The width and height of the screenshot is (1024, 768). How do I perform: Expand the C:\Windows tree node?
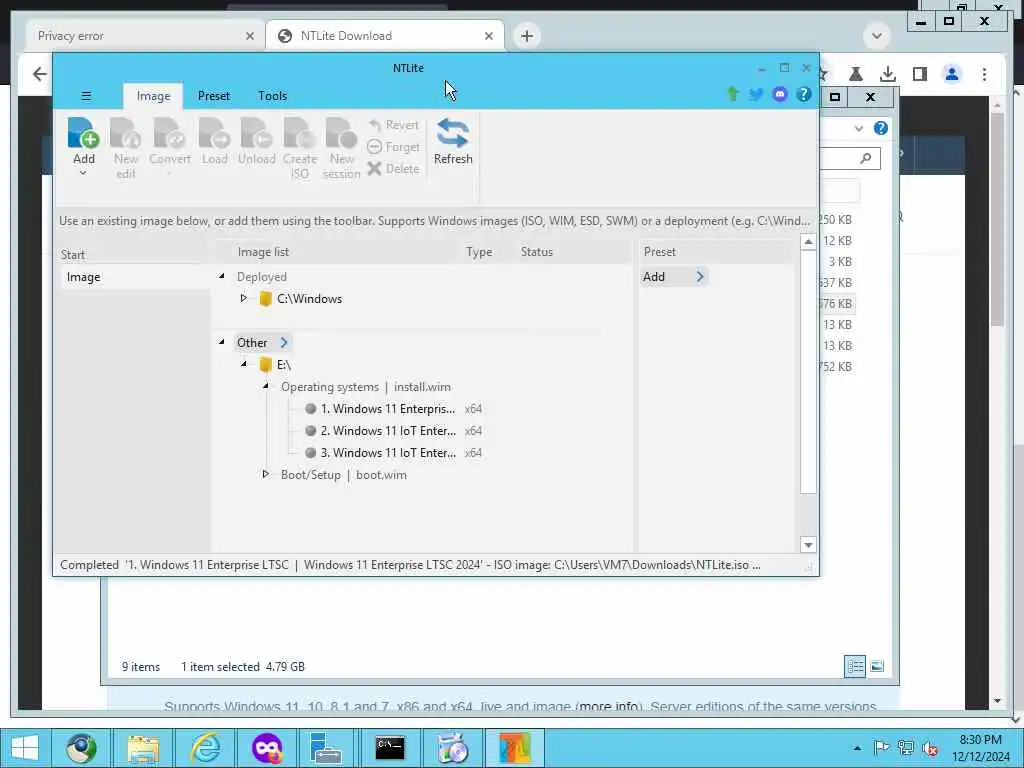[243, 298]
